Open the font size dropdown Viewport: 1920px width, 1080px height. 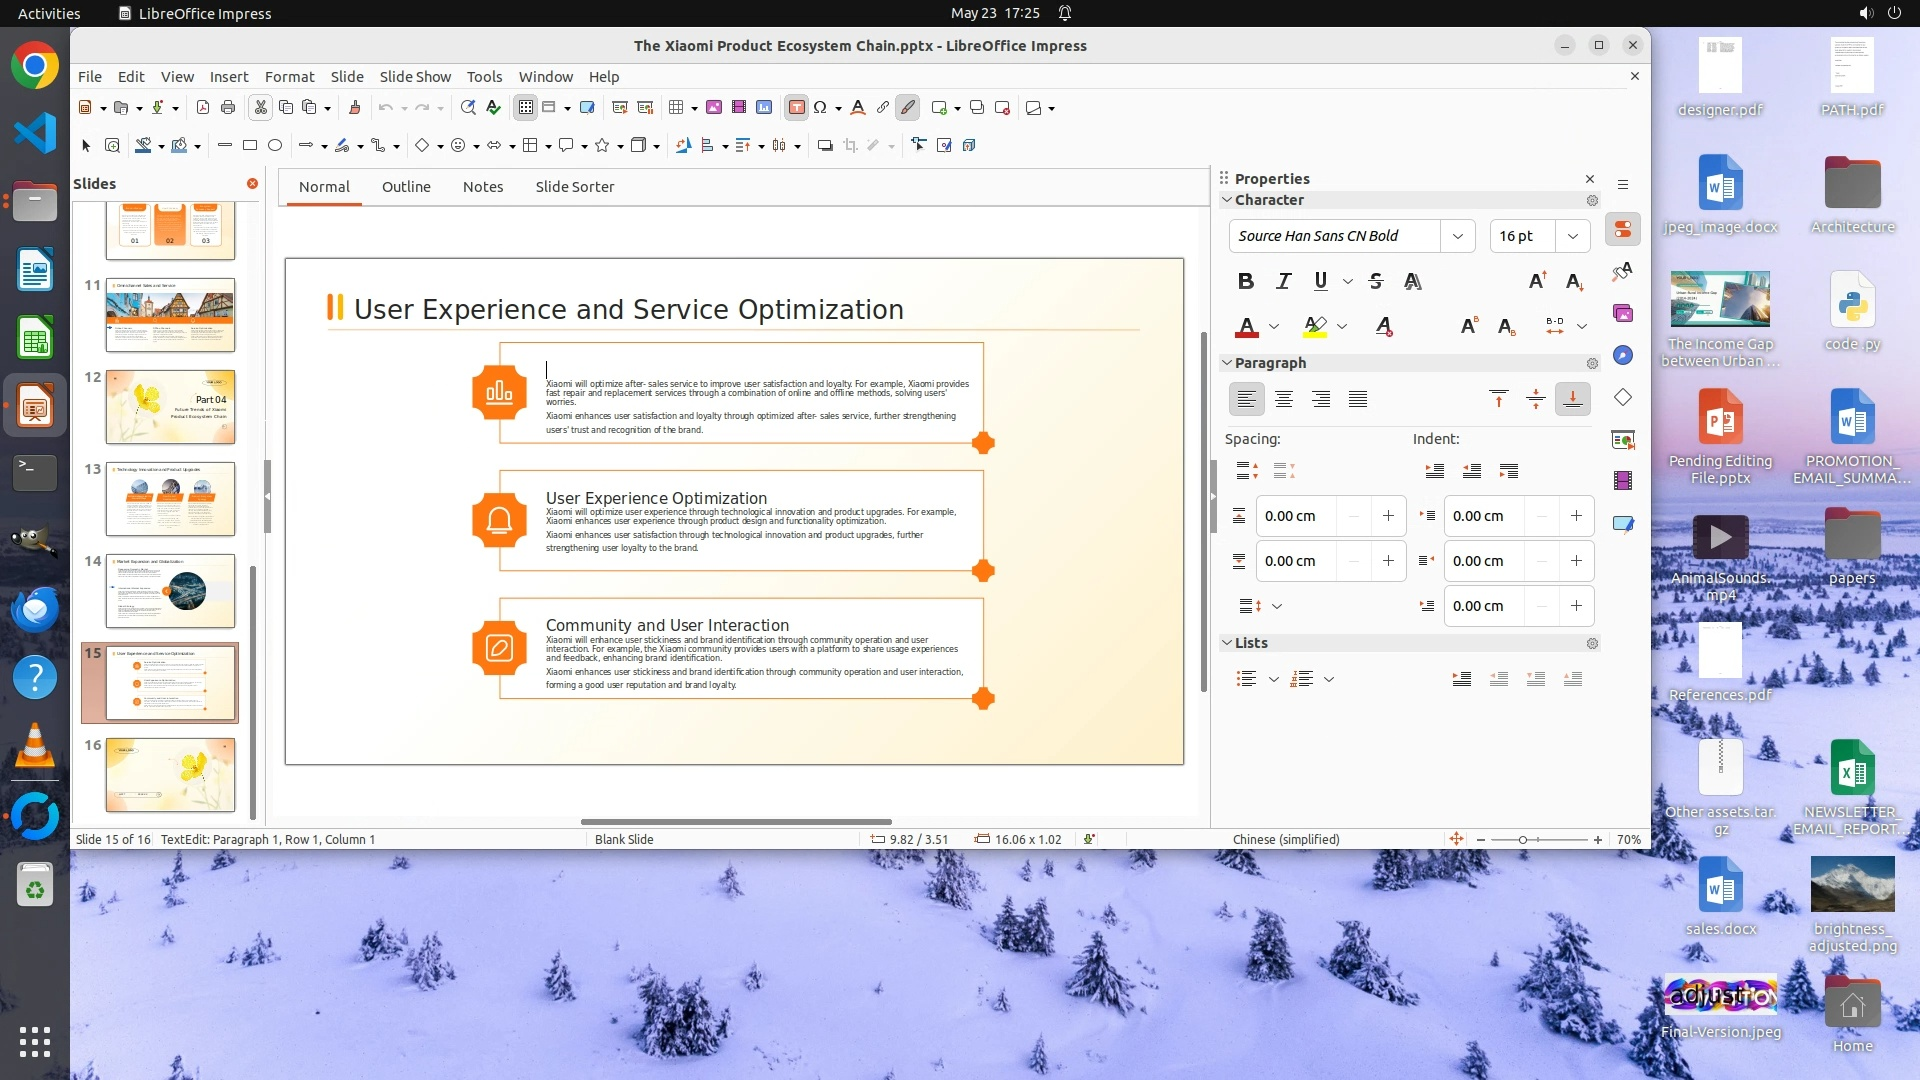pos(1573,236)
